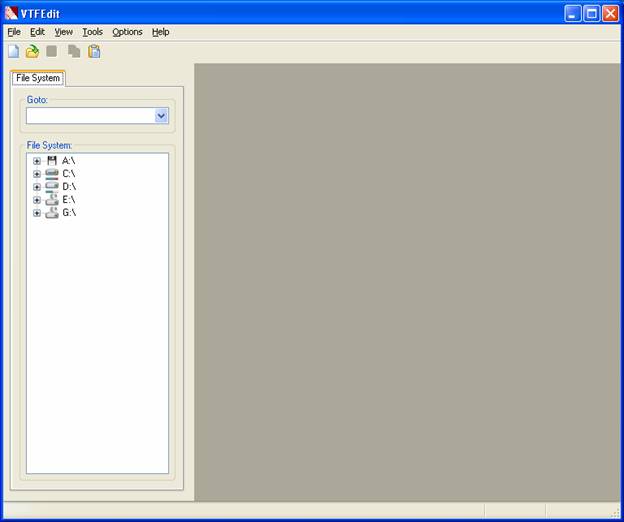Viewport: 624px width, 522px height.
Task: Expand the A:\ drive node
Action: 37,161
